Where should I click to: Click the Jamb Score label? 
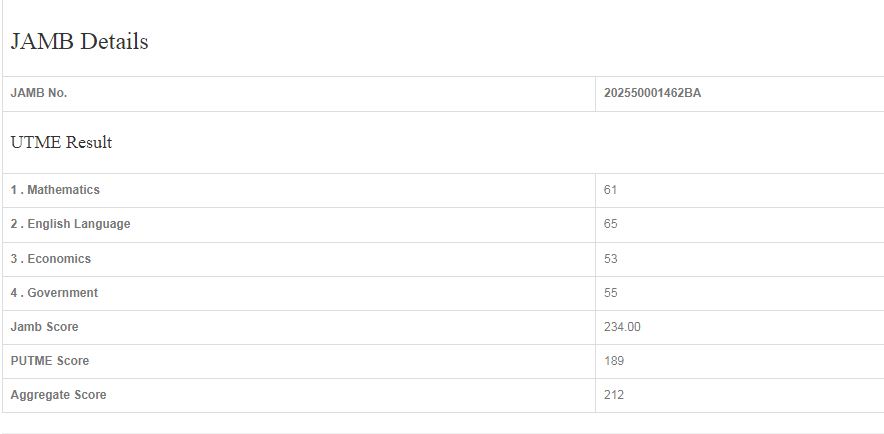coord(44,327)
